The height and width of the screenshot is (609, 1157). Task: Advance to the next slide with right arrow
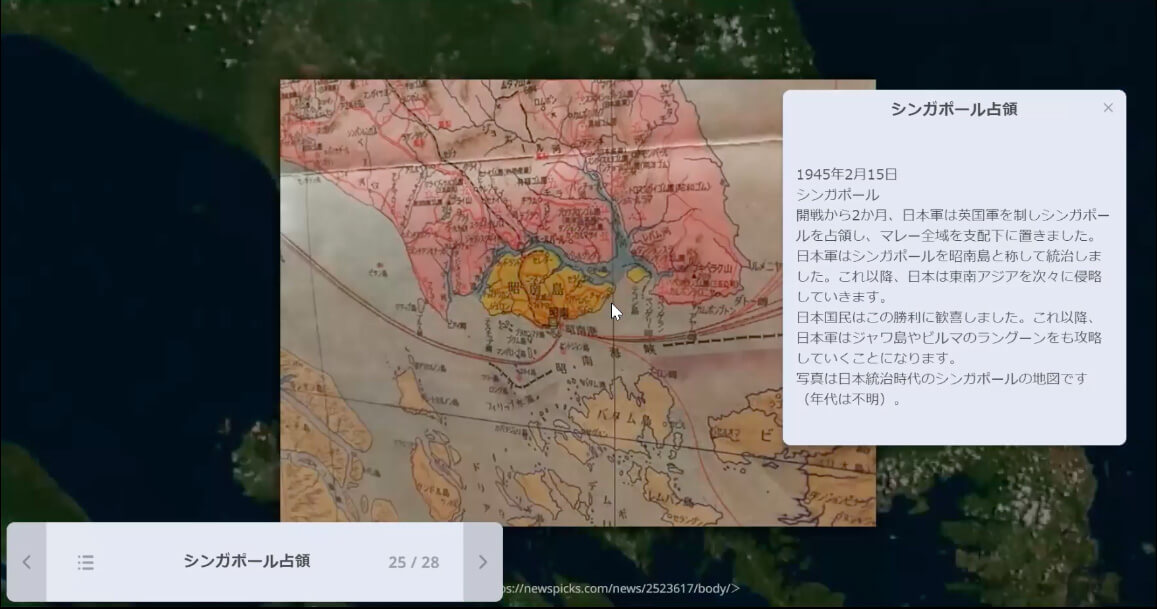(483, 562)
